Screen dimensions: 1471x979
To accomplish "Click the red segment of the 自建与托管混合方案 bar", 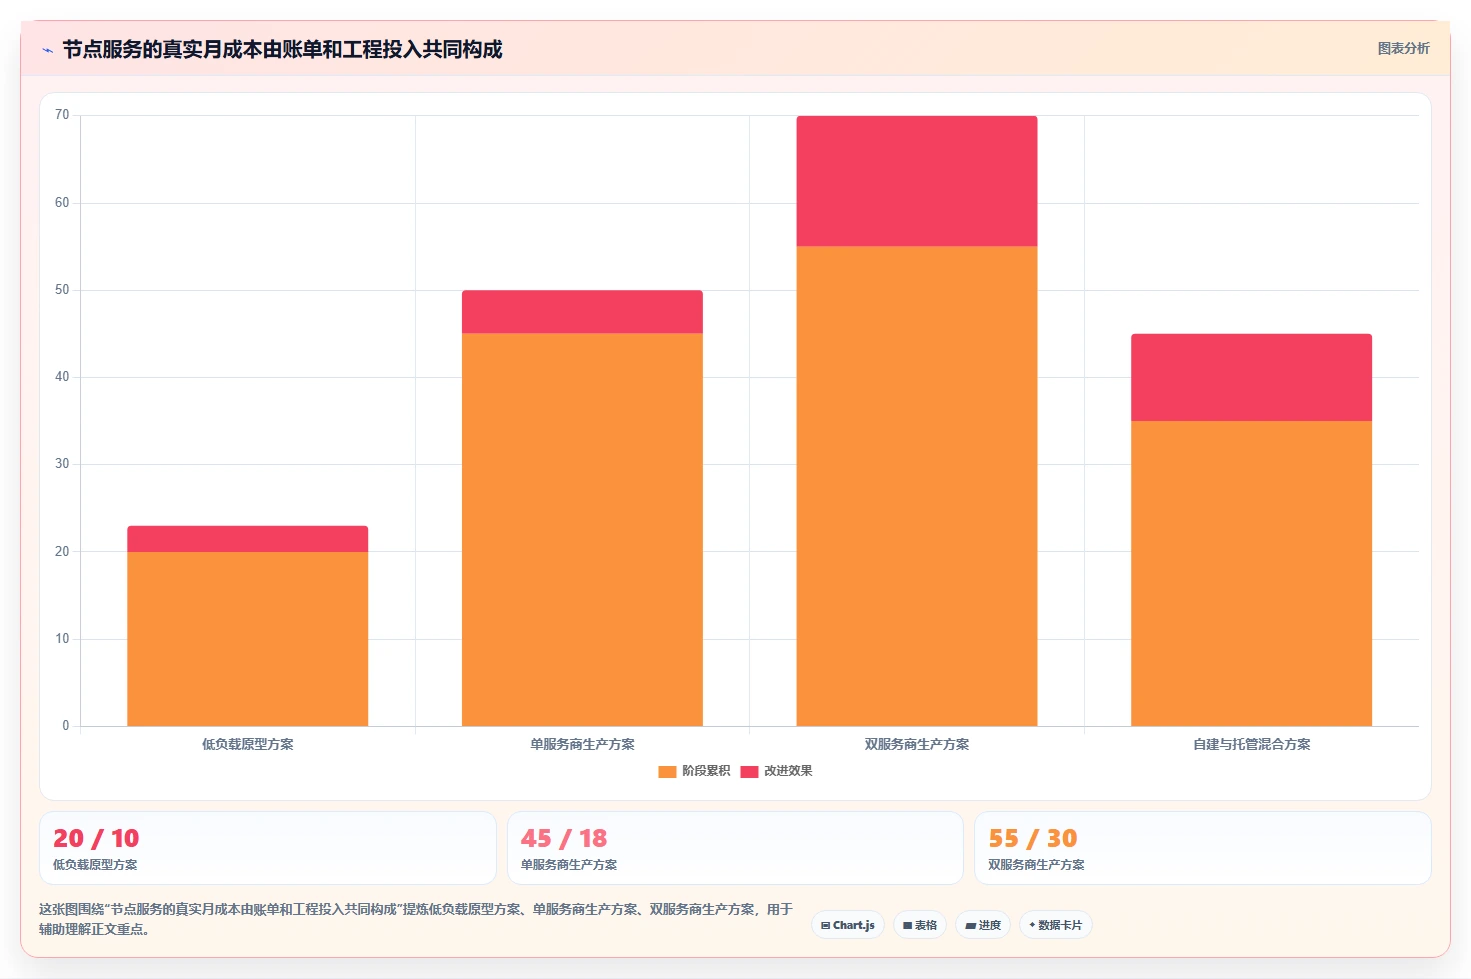I will coord(1251,377).
